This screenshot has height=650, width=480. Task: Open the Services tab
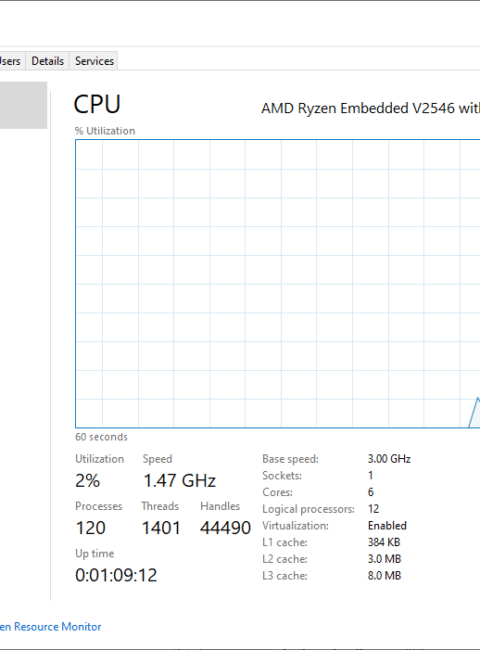pos(94,61)
